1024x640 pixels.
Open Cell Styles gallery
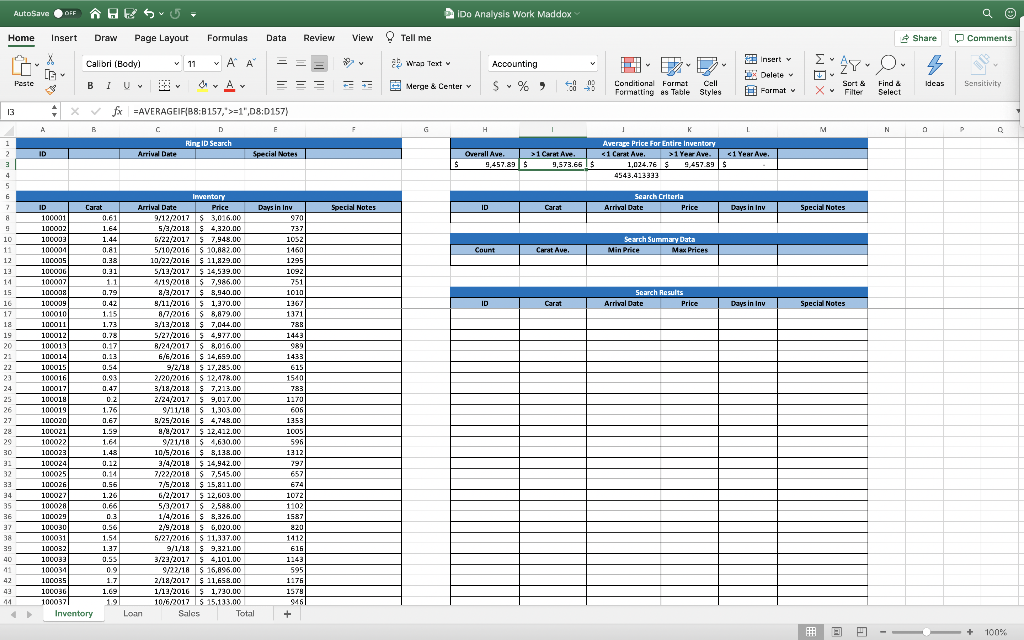(x=710, y=73)
